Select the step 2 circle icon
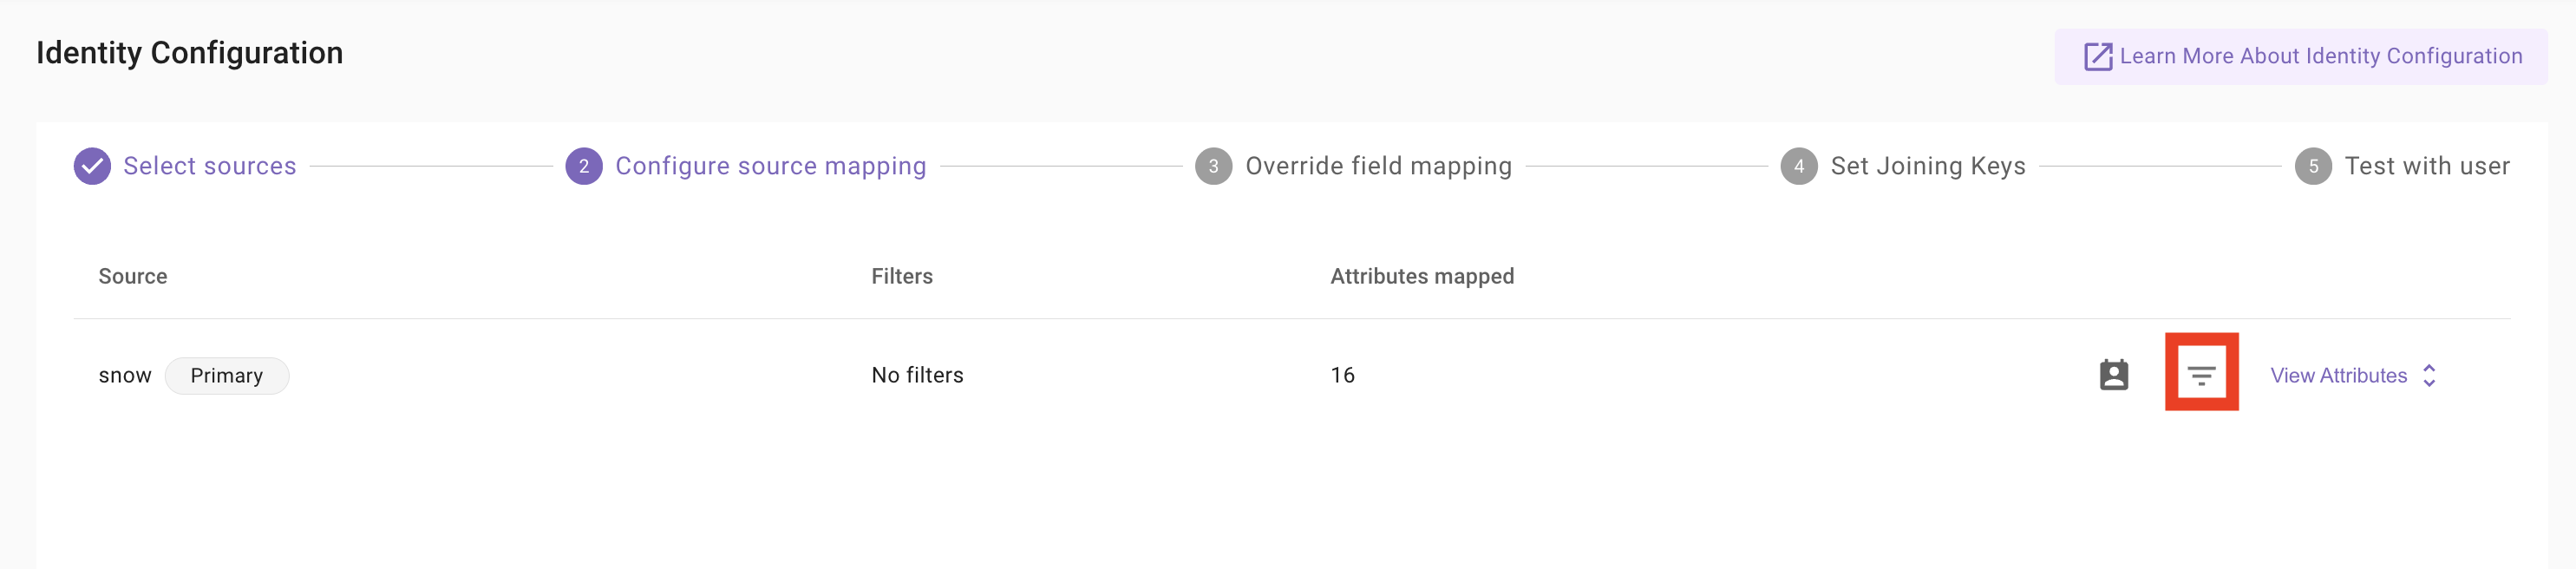This screenshot has width=2576, height=569. [584, 166]
